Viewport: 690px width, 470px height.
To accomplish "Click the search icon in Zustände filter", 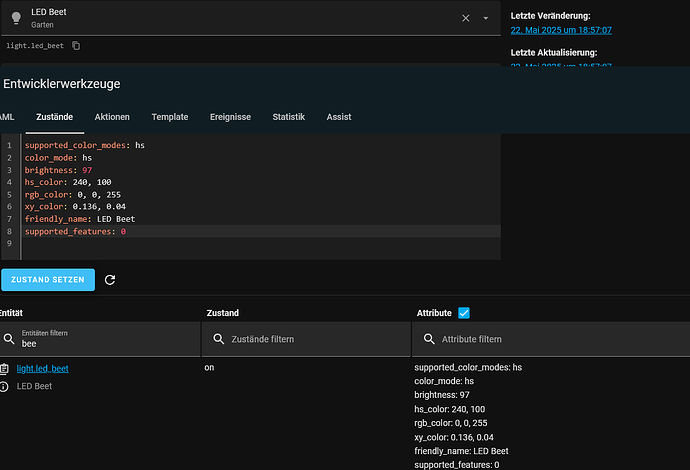I will tap(219, 339).
